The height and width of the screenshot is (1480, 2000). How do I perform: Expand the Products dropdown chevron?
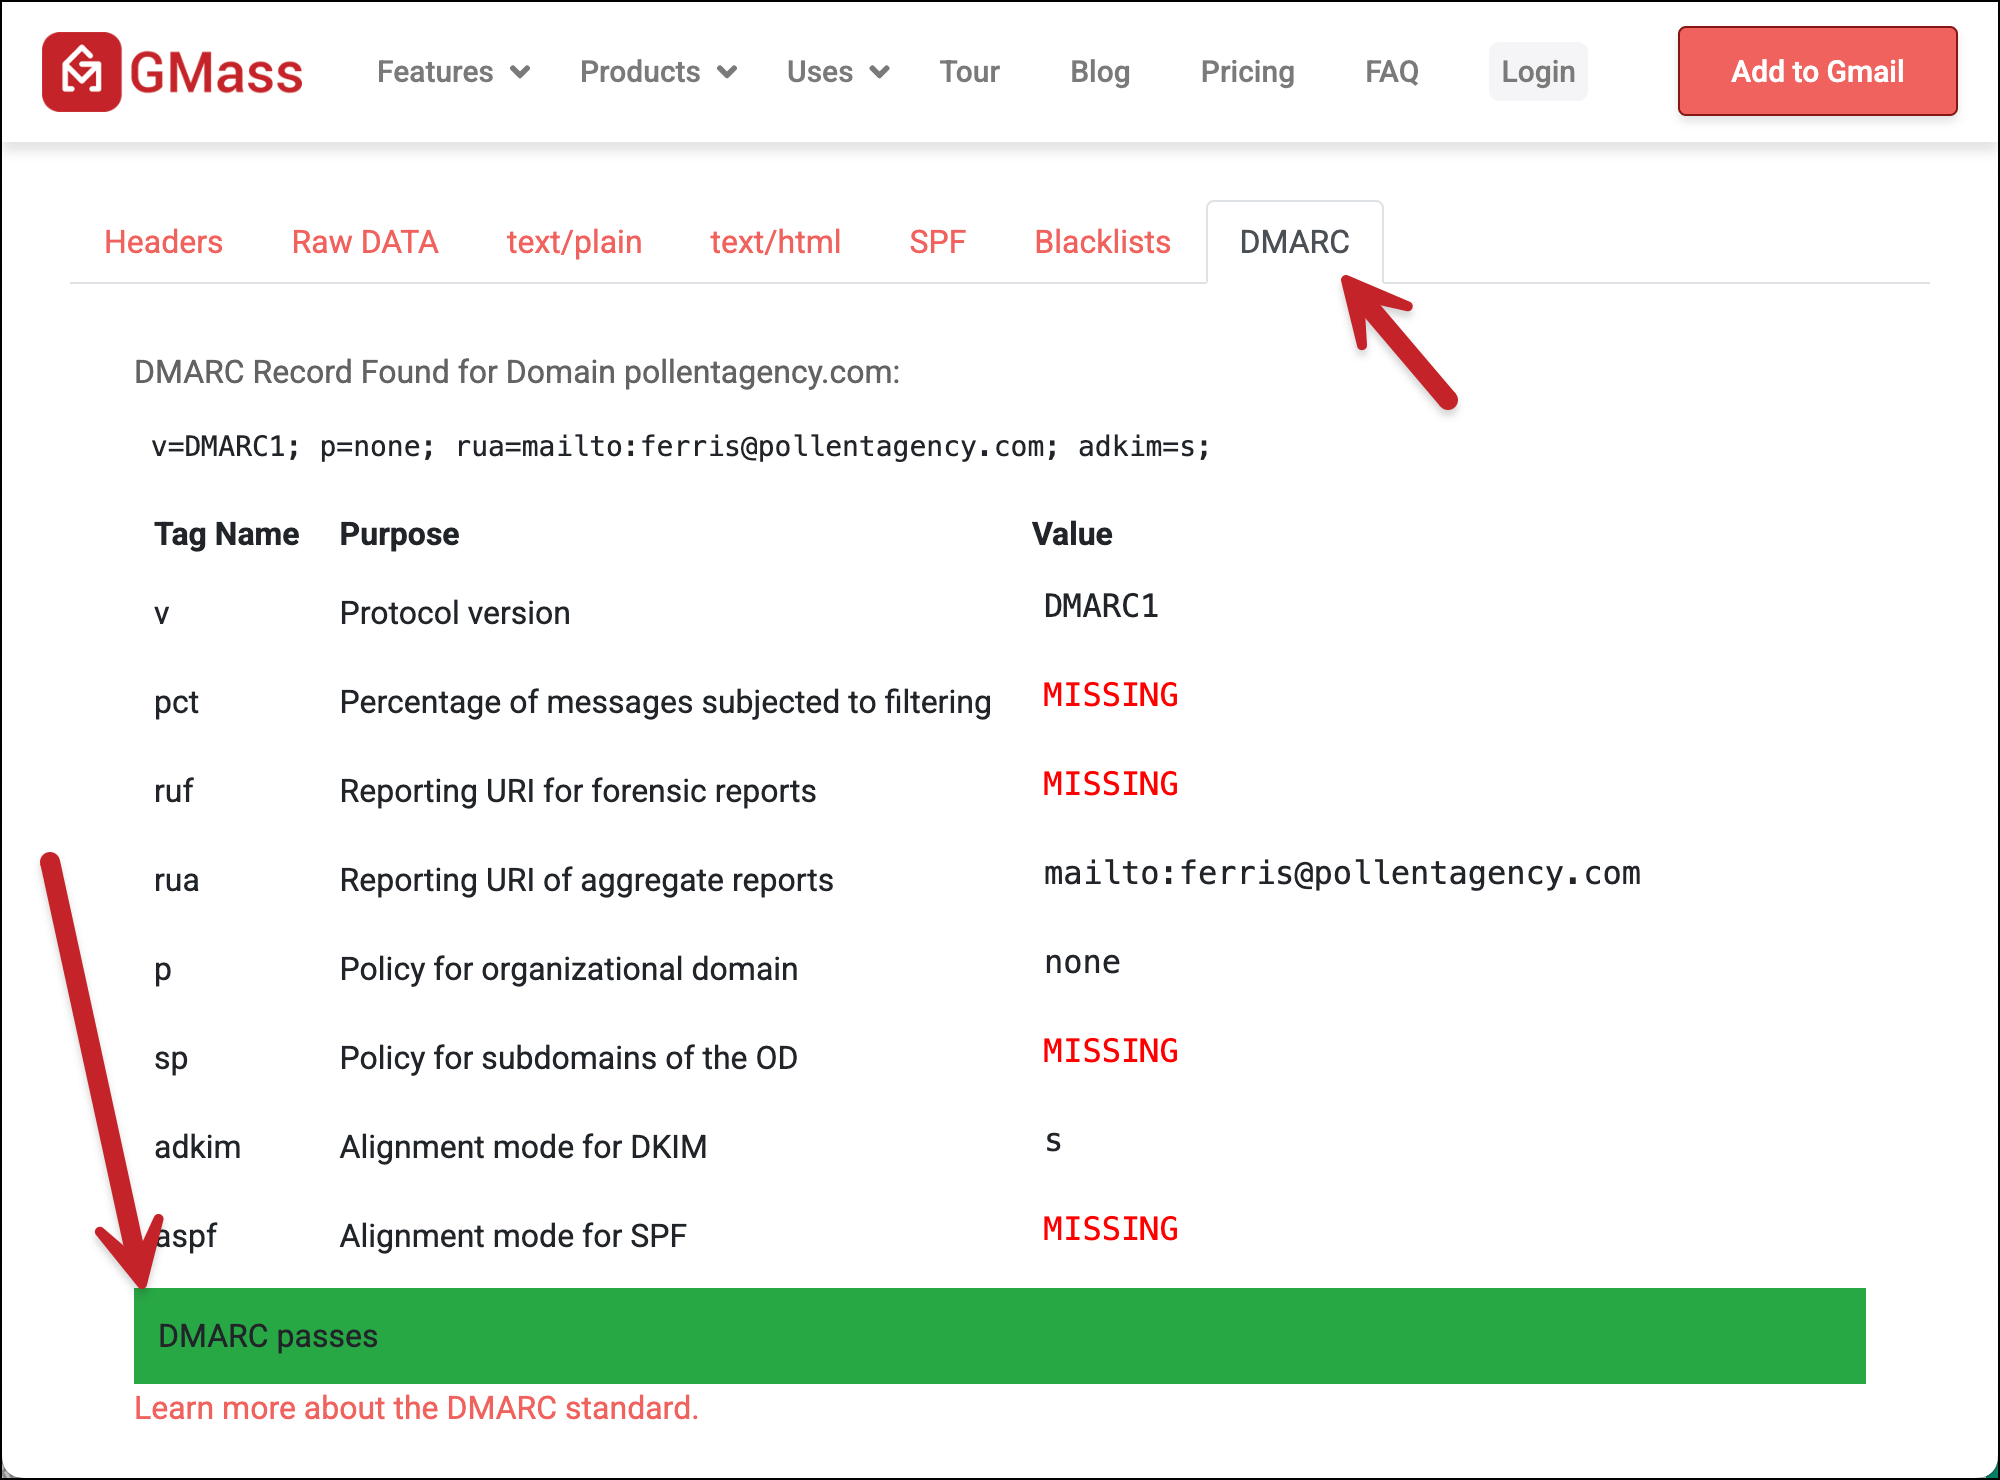(727, 72)
